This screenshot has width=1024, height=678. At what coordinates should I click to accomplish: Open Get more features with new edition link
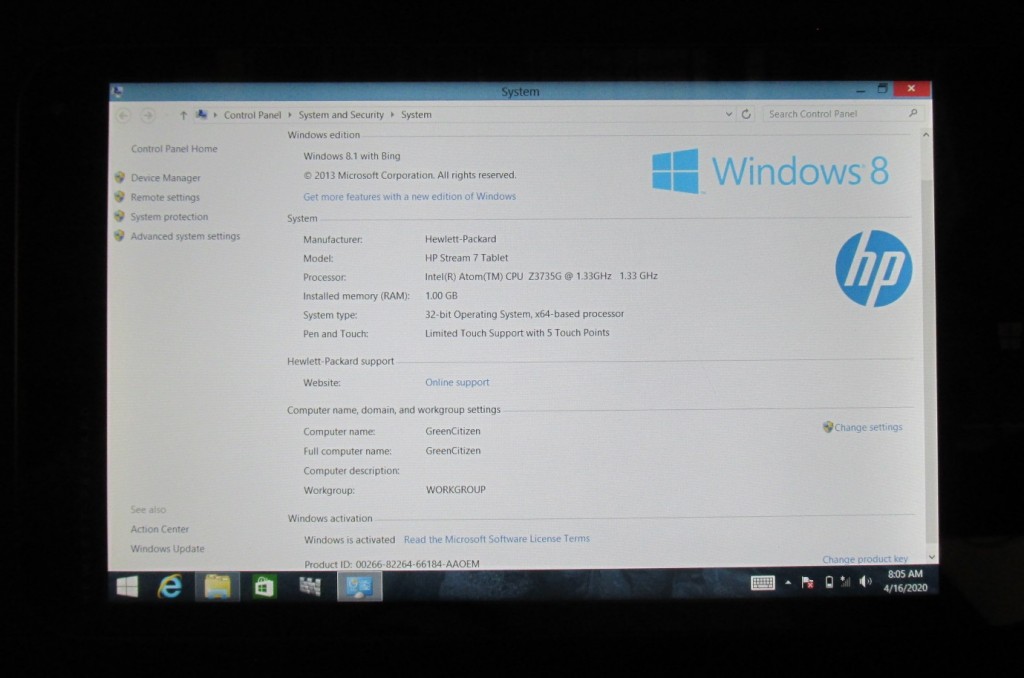tap(409, 196)
